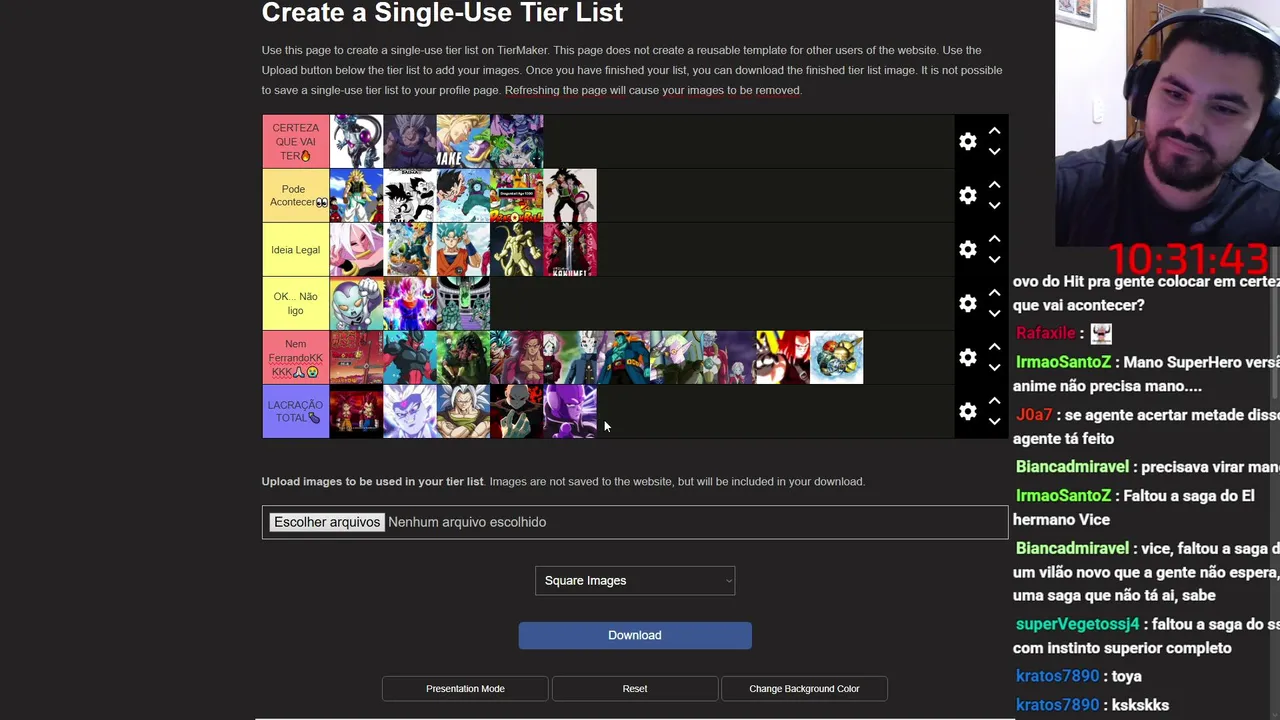Screen dimensions: 1280x720
Task: Select last image in Pode Acontecer row
Action: coord(570,195)
